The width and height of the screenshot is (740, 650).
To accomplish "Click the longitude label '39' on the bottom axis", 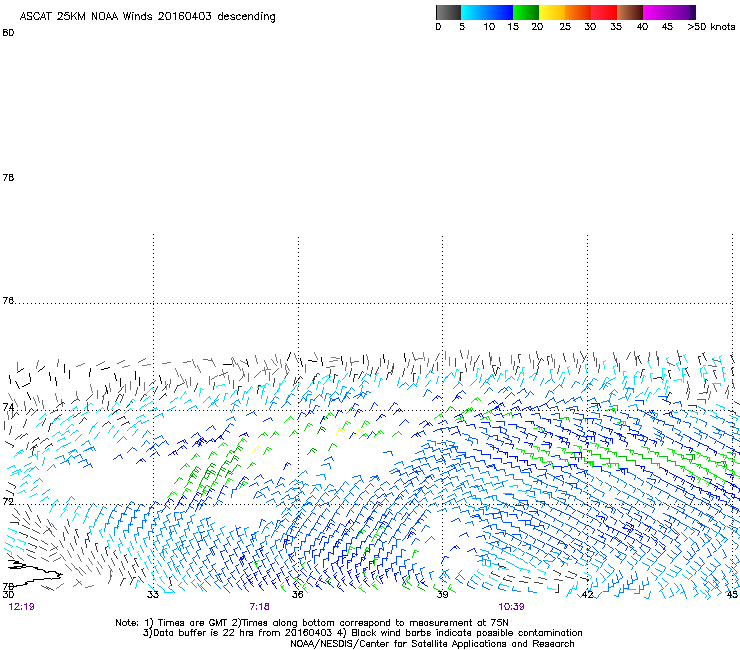I will tap(442, 594).
